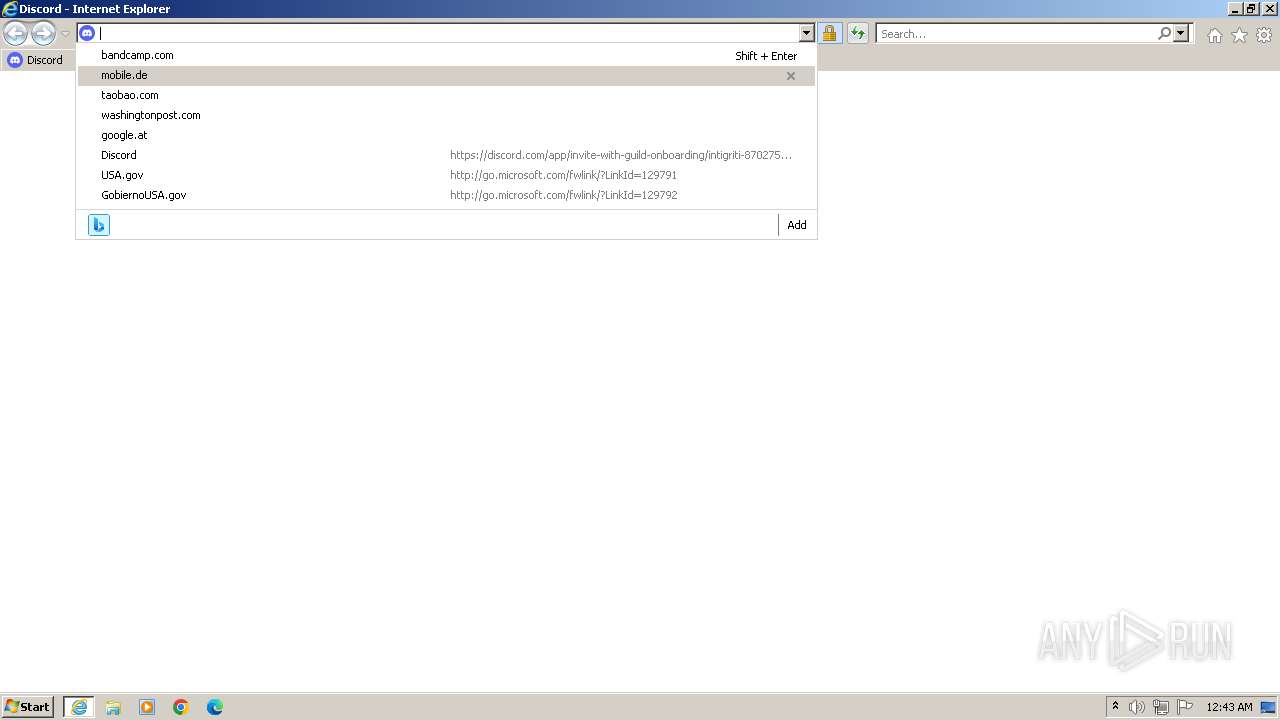Click the volume speaker tray icon
This screenshot has height=720, width=1280.
(1137, 707)
